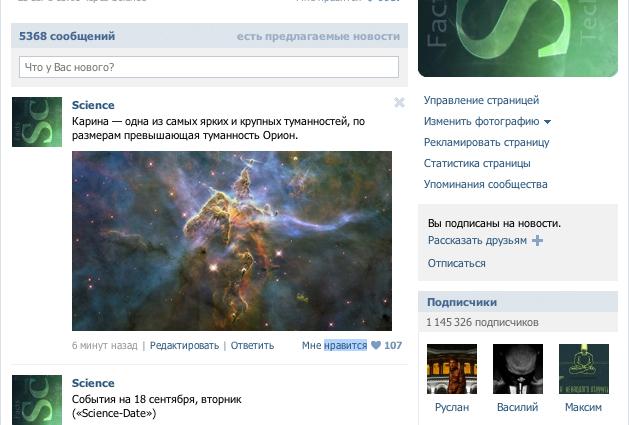Open the Василий name link

tap(517, 407)
